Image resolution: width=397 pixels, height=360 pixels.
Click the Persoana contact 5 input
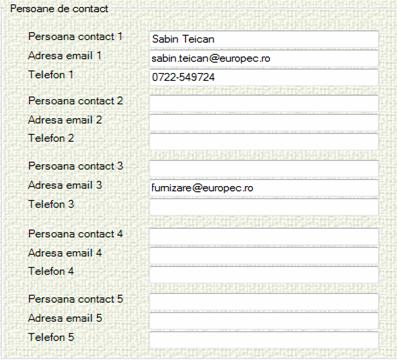[x=264, y=302]
